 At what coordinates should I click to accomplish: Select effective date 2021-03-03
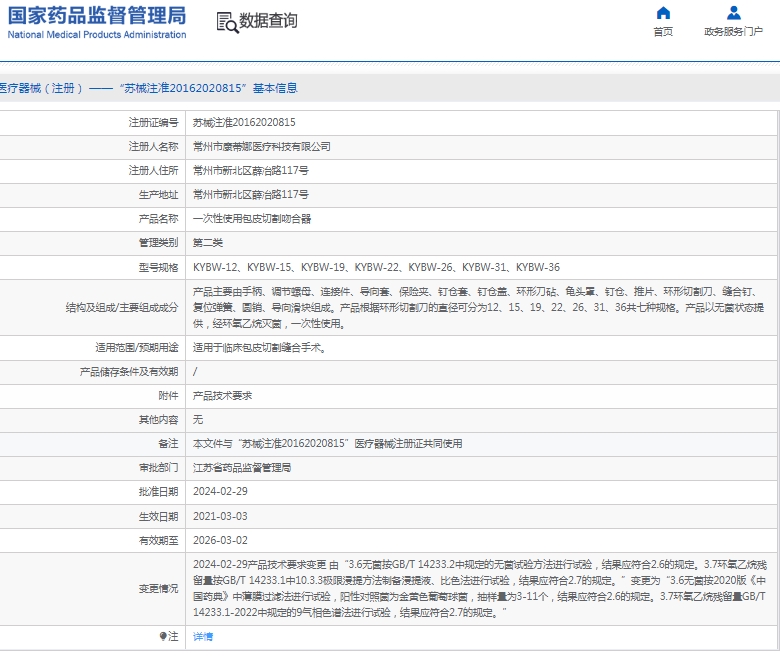coord(220,516)
